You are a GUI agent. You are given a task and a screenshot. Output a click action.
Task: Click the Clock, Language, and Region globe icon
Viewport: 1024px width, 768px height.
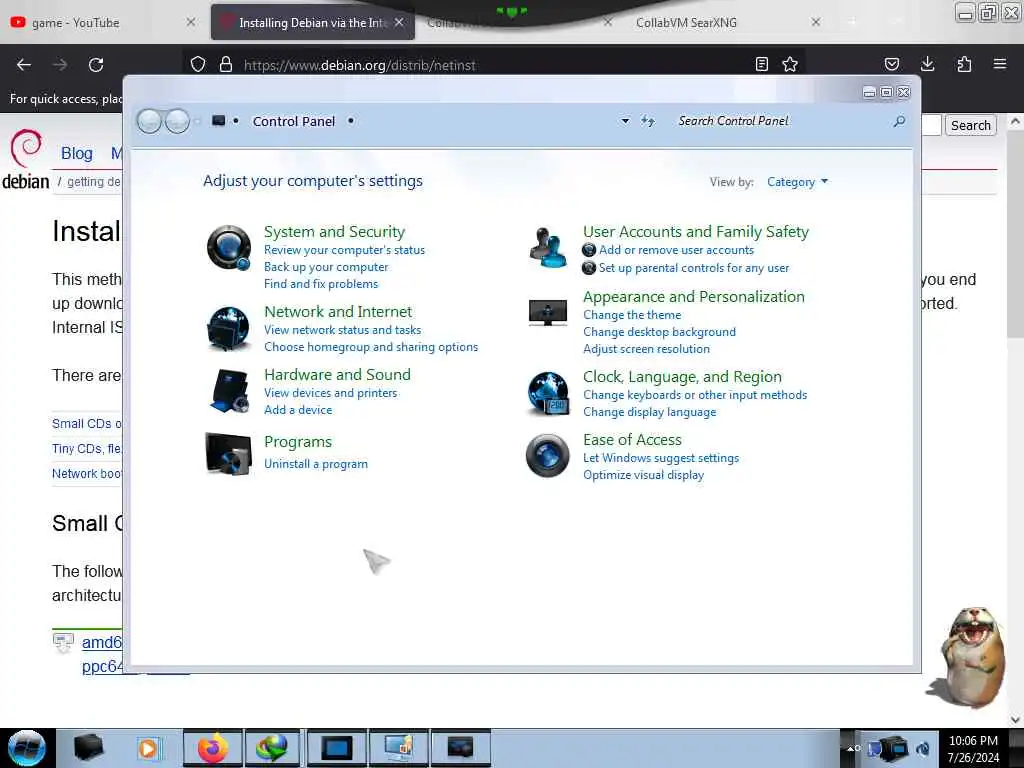click(x=548, y=393)
